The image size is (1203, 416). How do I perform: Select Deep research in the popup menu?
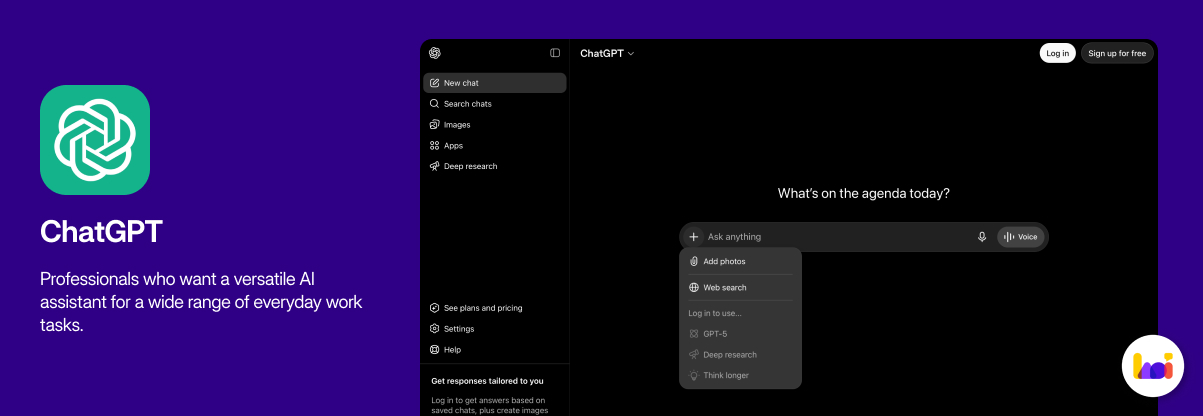[740, 355]
